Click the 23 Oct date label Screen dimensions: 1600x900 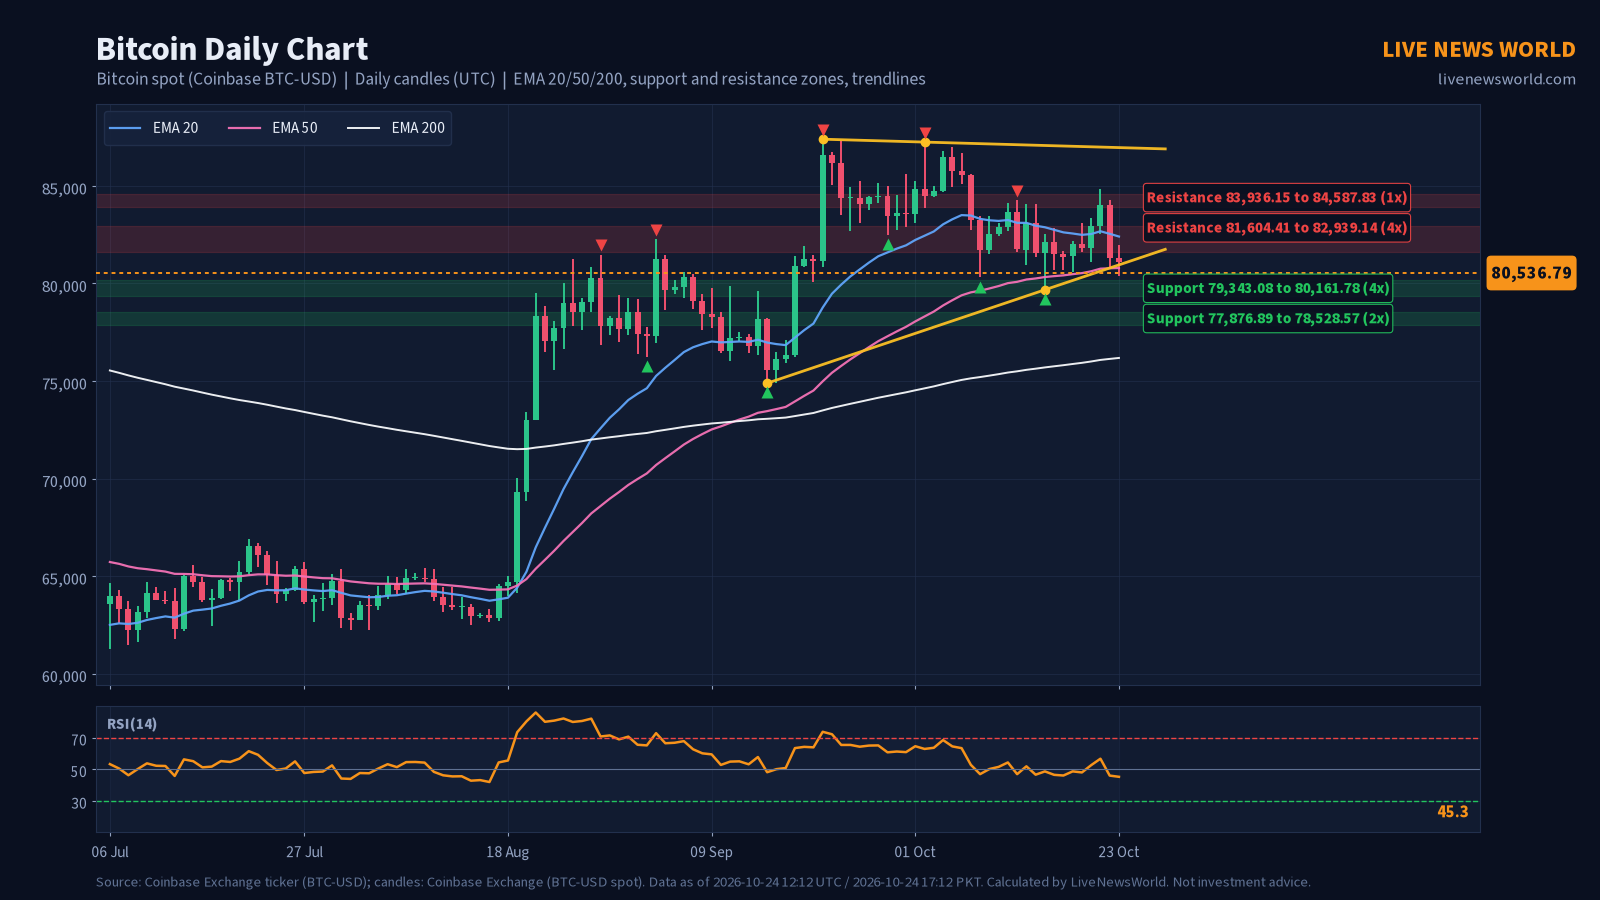[1119, 852]
